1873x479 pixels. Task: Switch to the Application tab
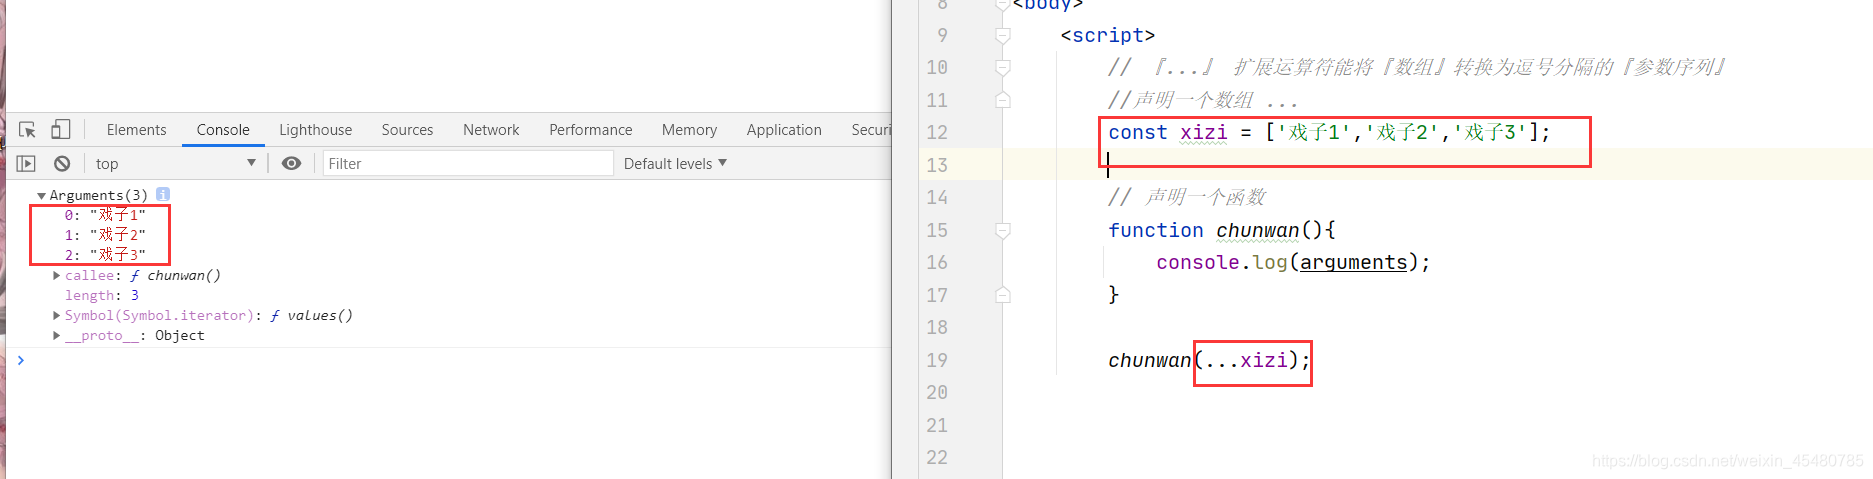(x=784, y=130)
